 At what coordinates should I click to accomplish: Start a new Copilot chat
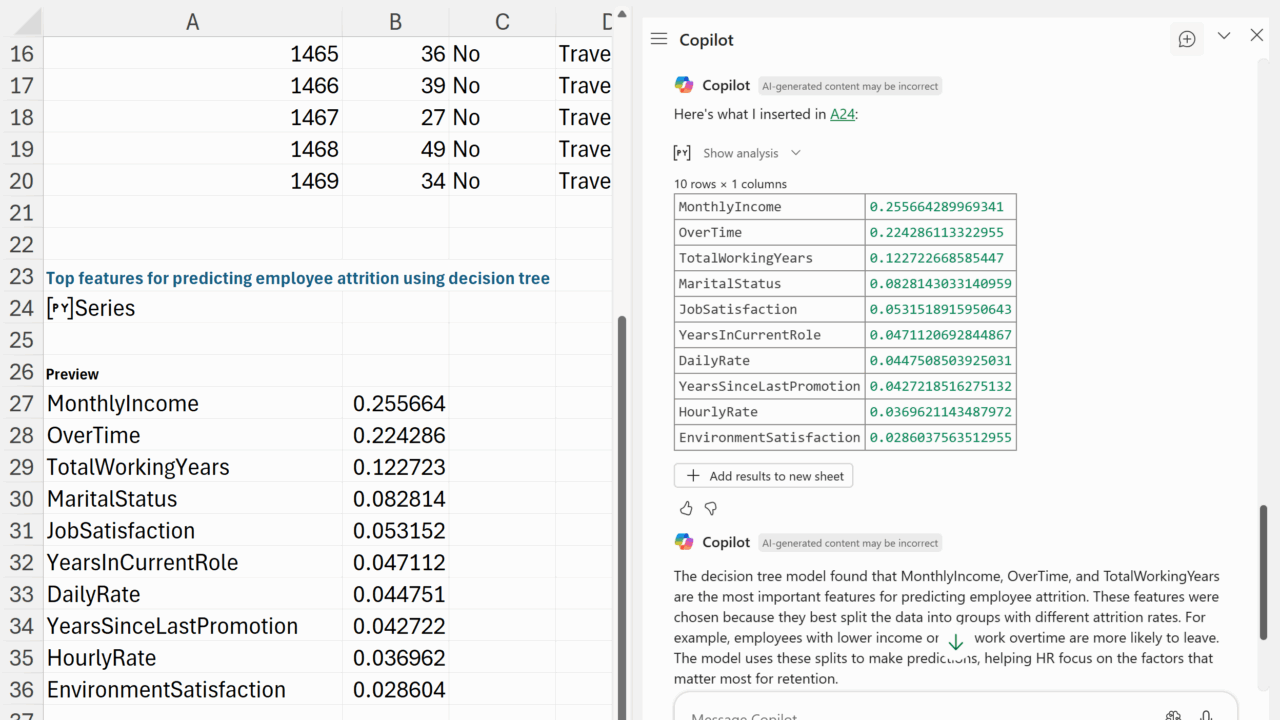click(1187, 39)
